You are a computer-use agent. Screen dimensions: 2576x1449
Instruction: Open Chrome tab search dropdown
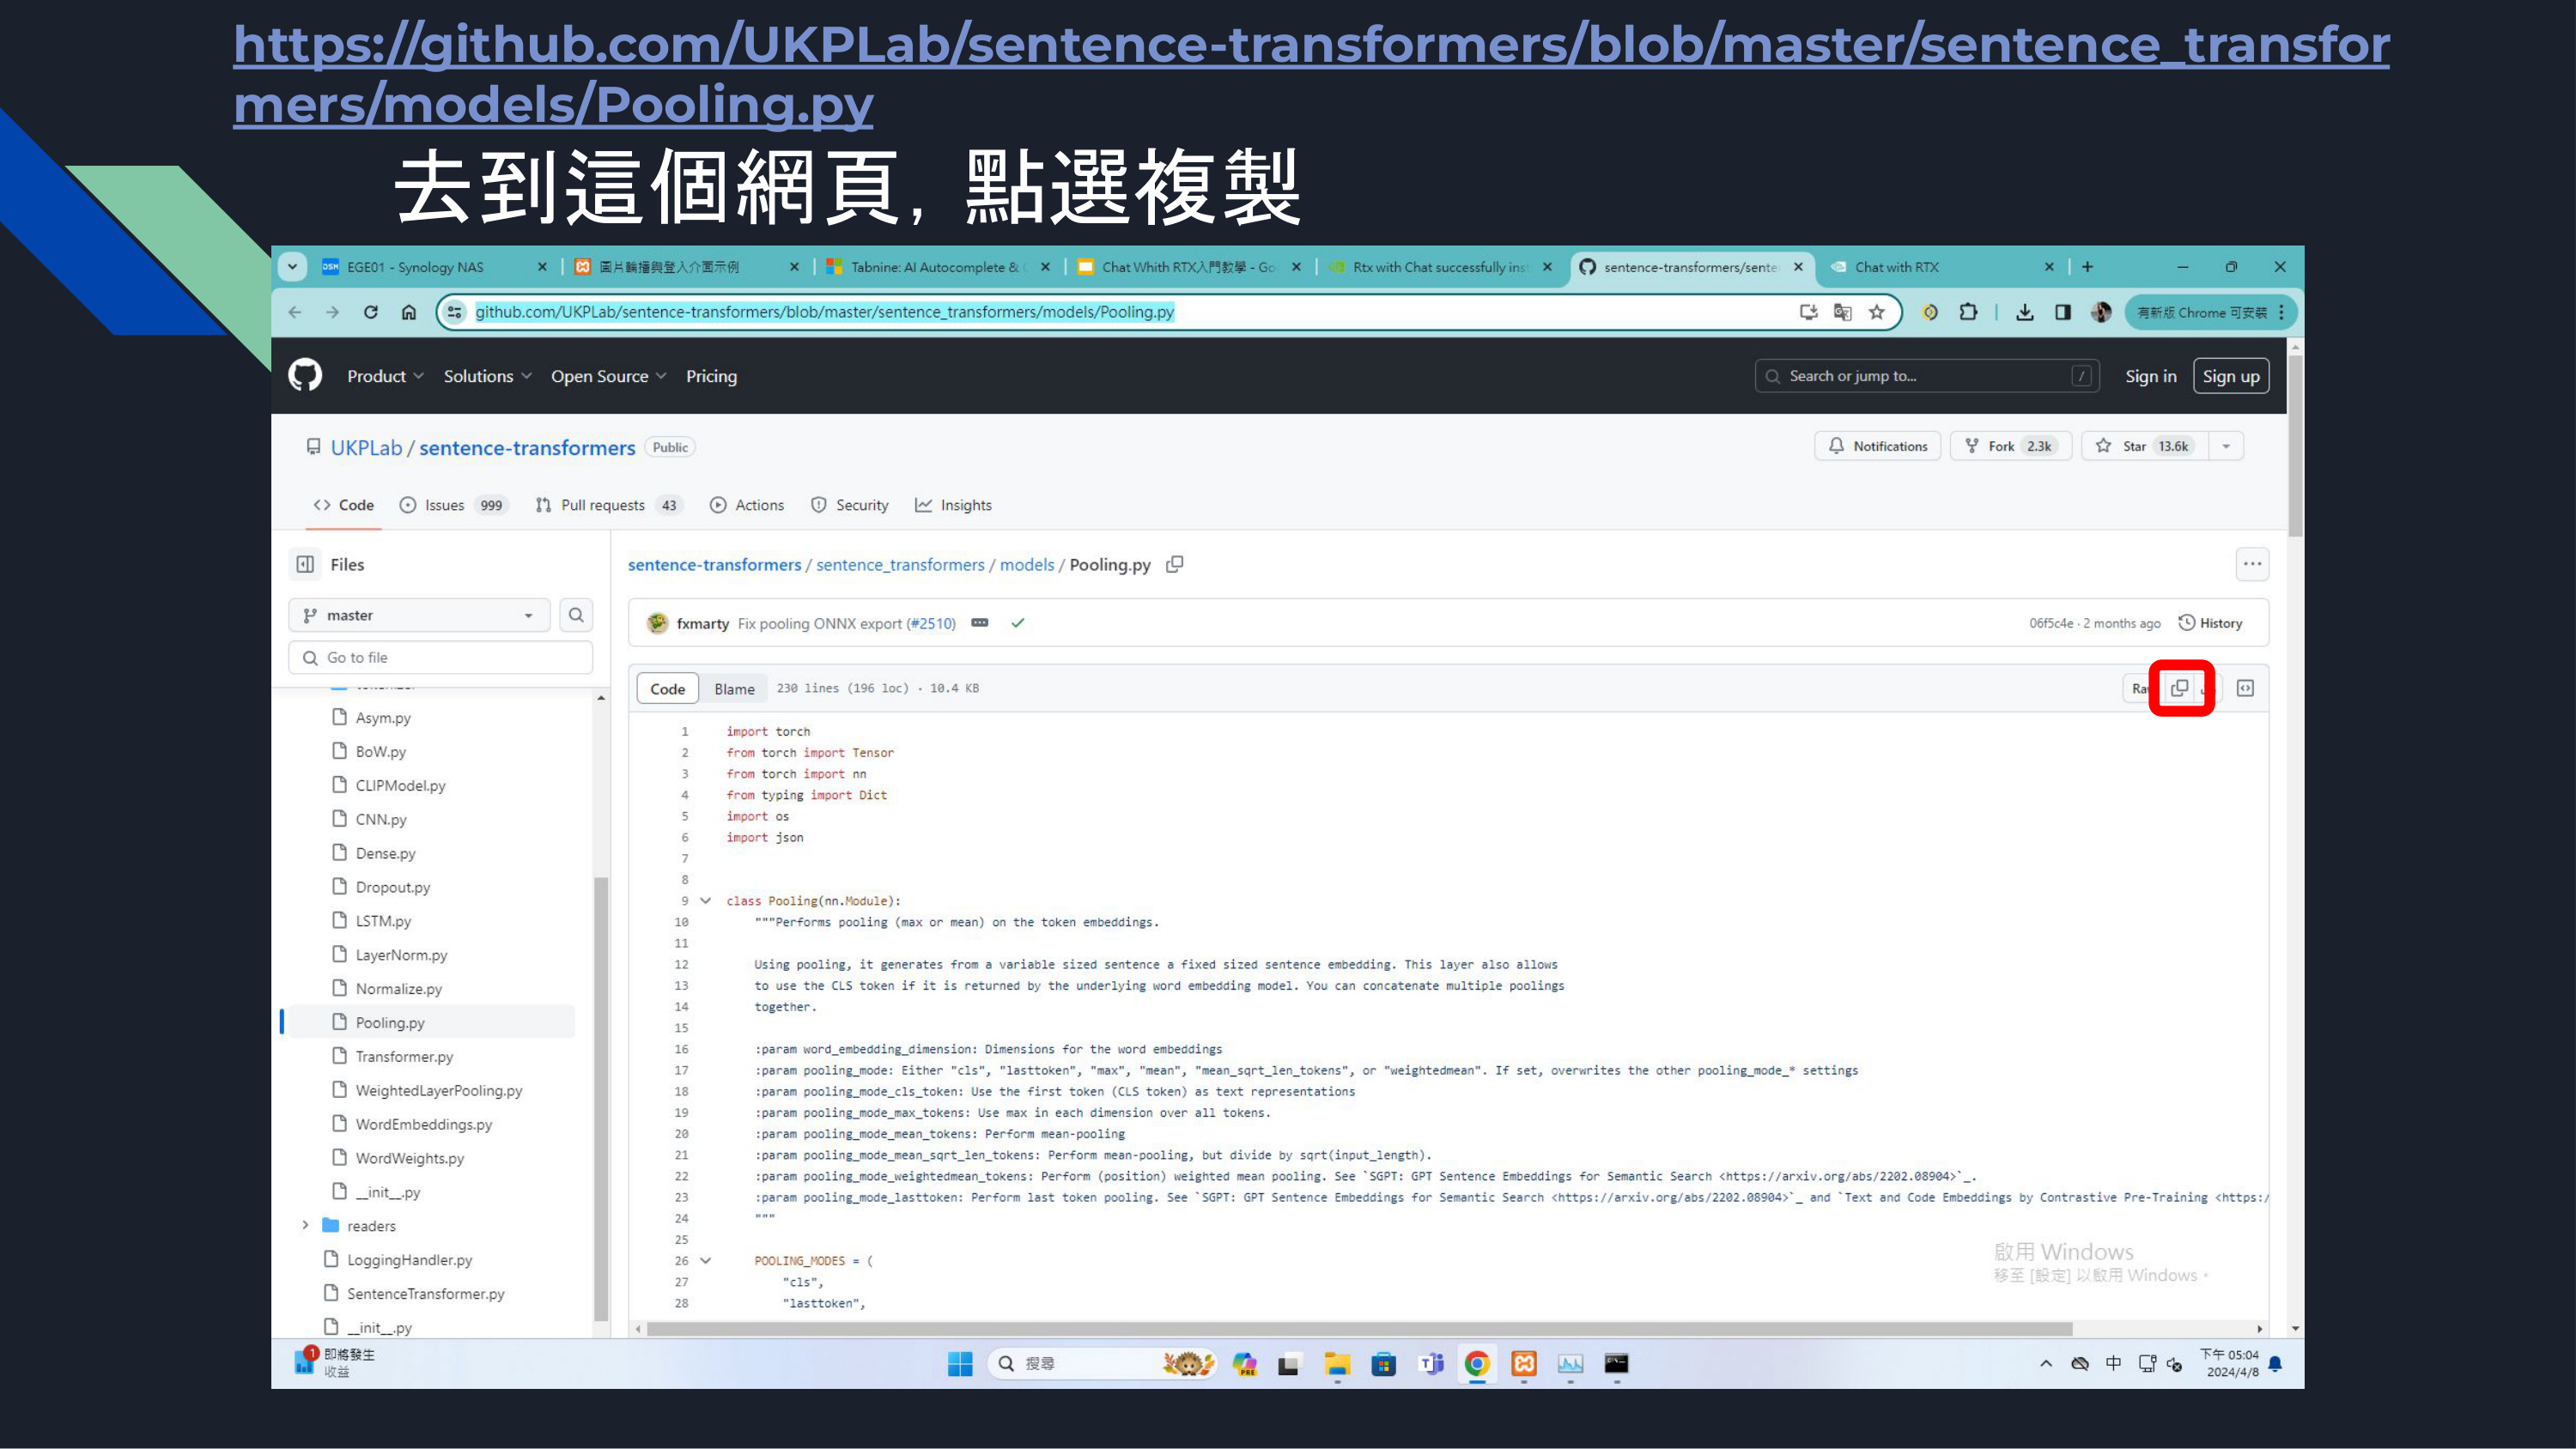tap(292, 267)
